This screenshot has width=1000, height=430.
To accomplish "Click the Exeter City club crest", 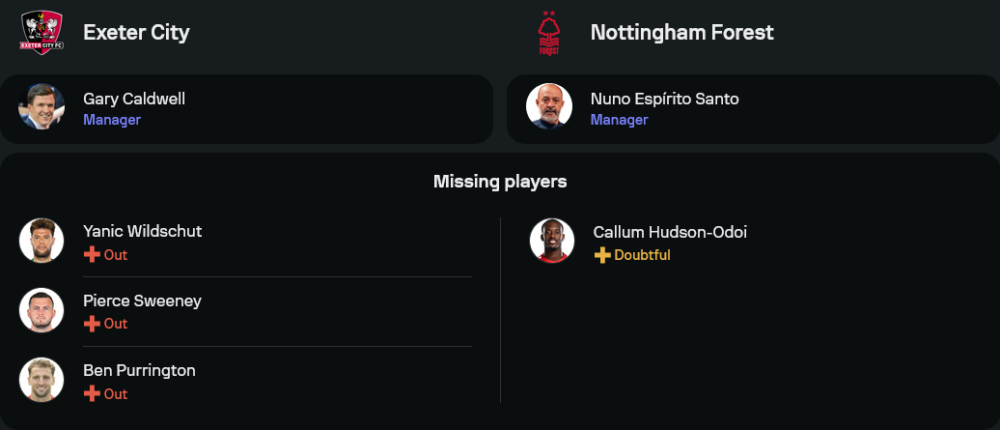I will [x=42, y=32].
